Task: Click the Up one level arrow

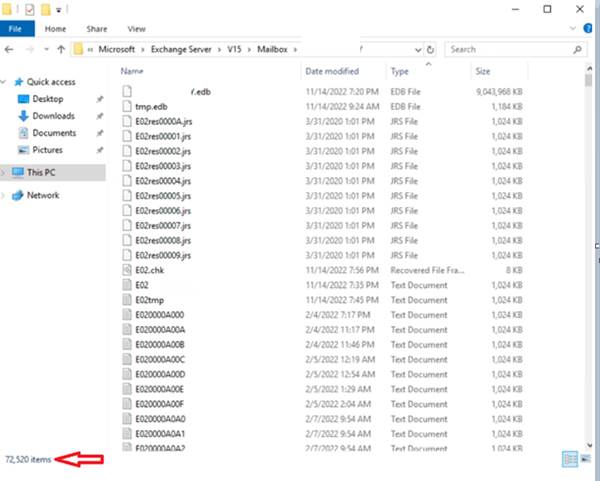Action: point(61,48)
